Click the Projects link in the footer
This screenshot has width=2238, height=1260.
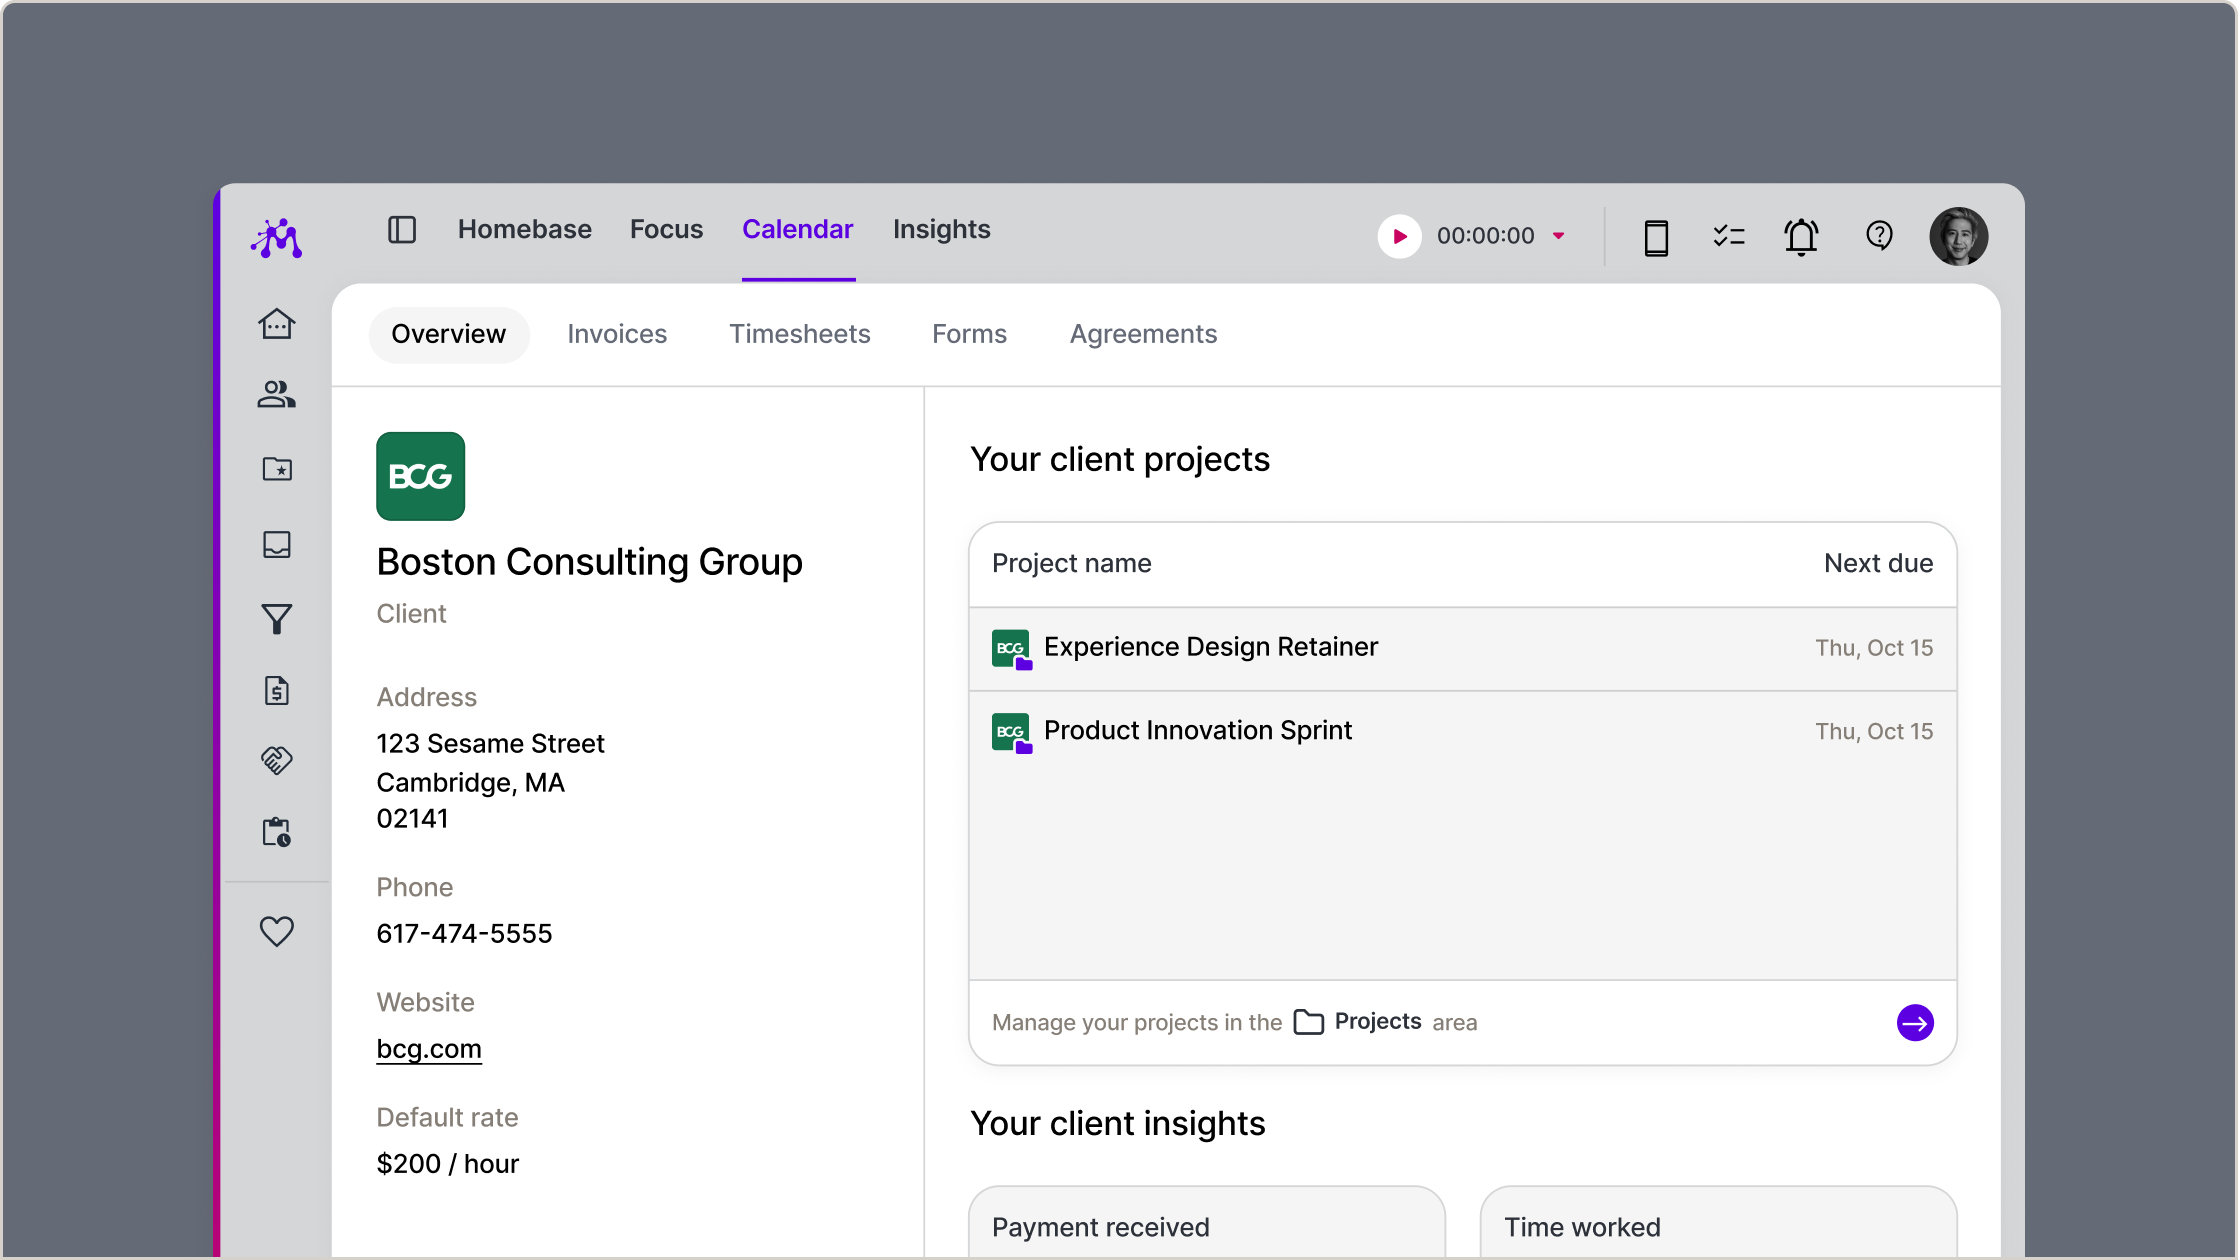click(1358, 1022)
